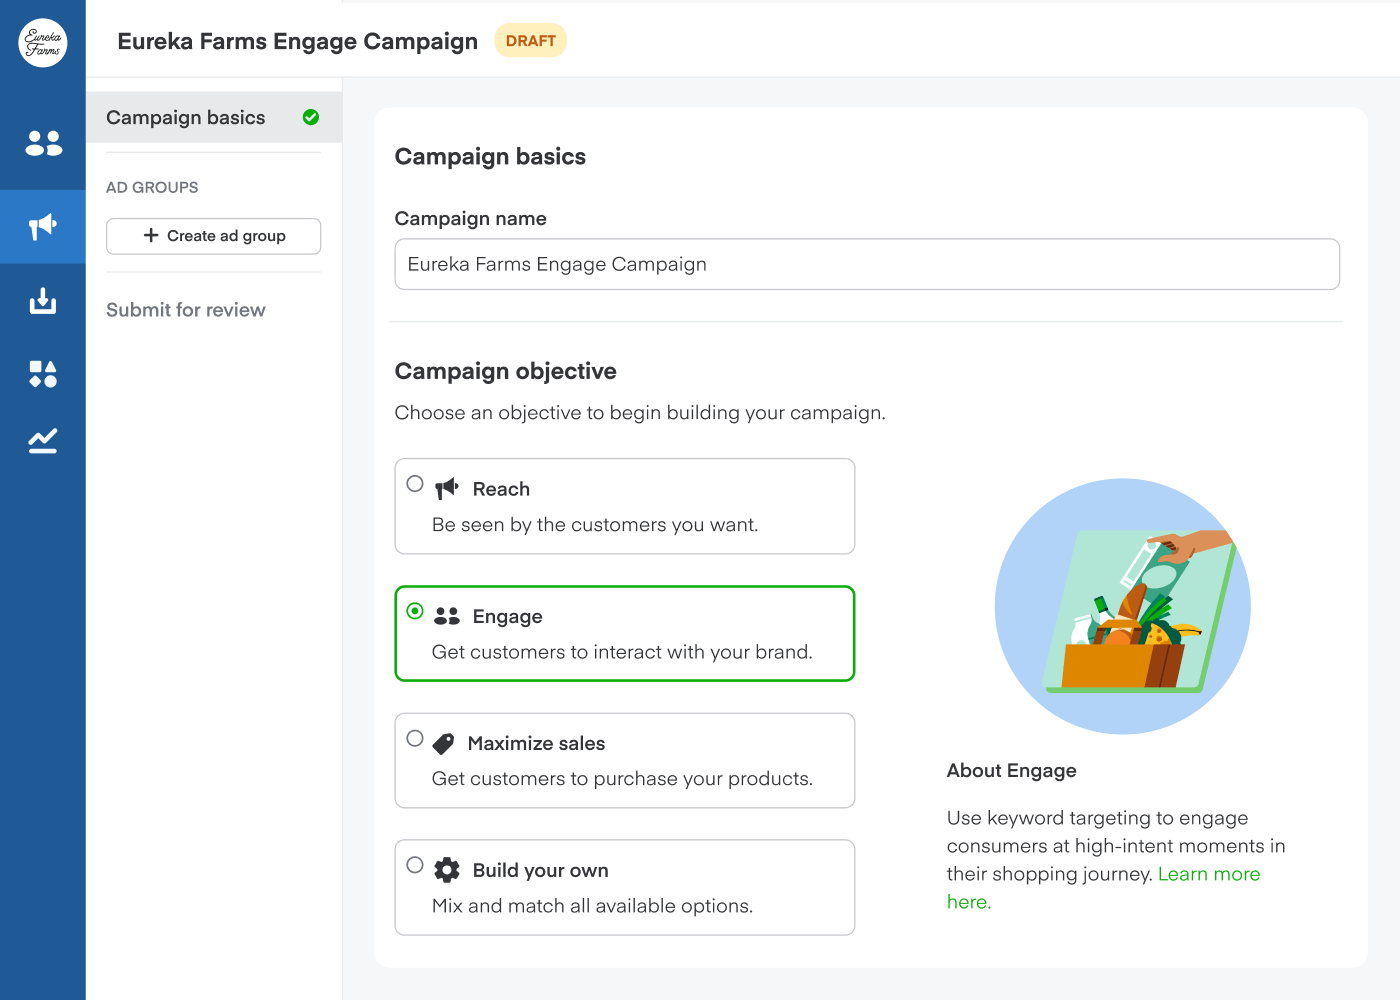Go to Submit for review

[185, 310]
